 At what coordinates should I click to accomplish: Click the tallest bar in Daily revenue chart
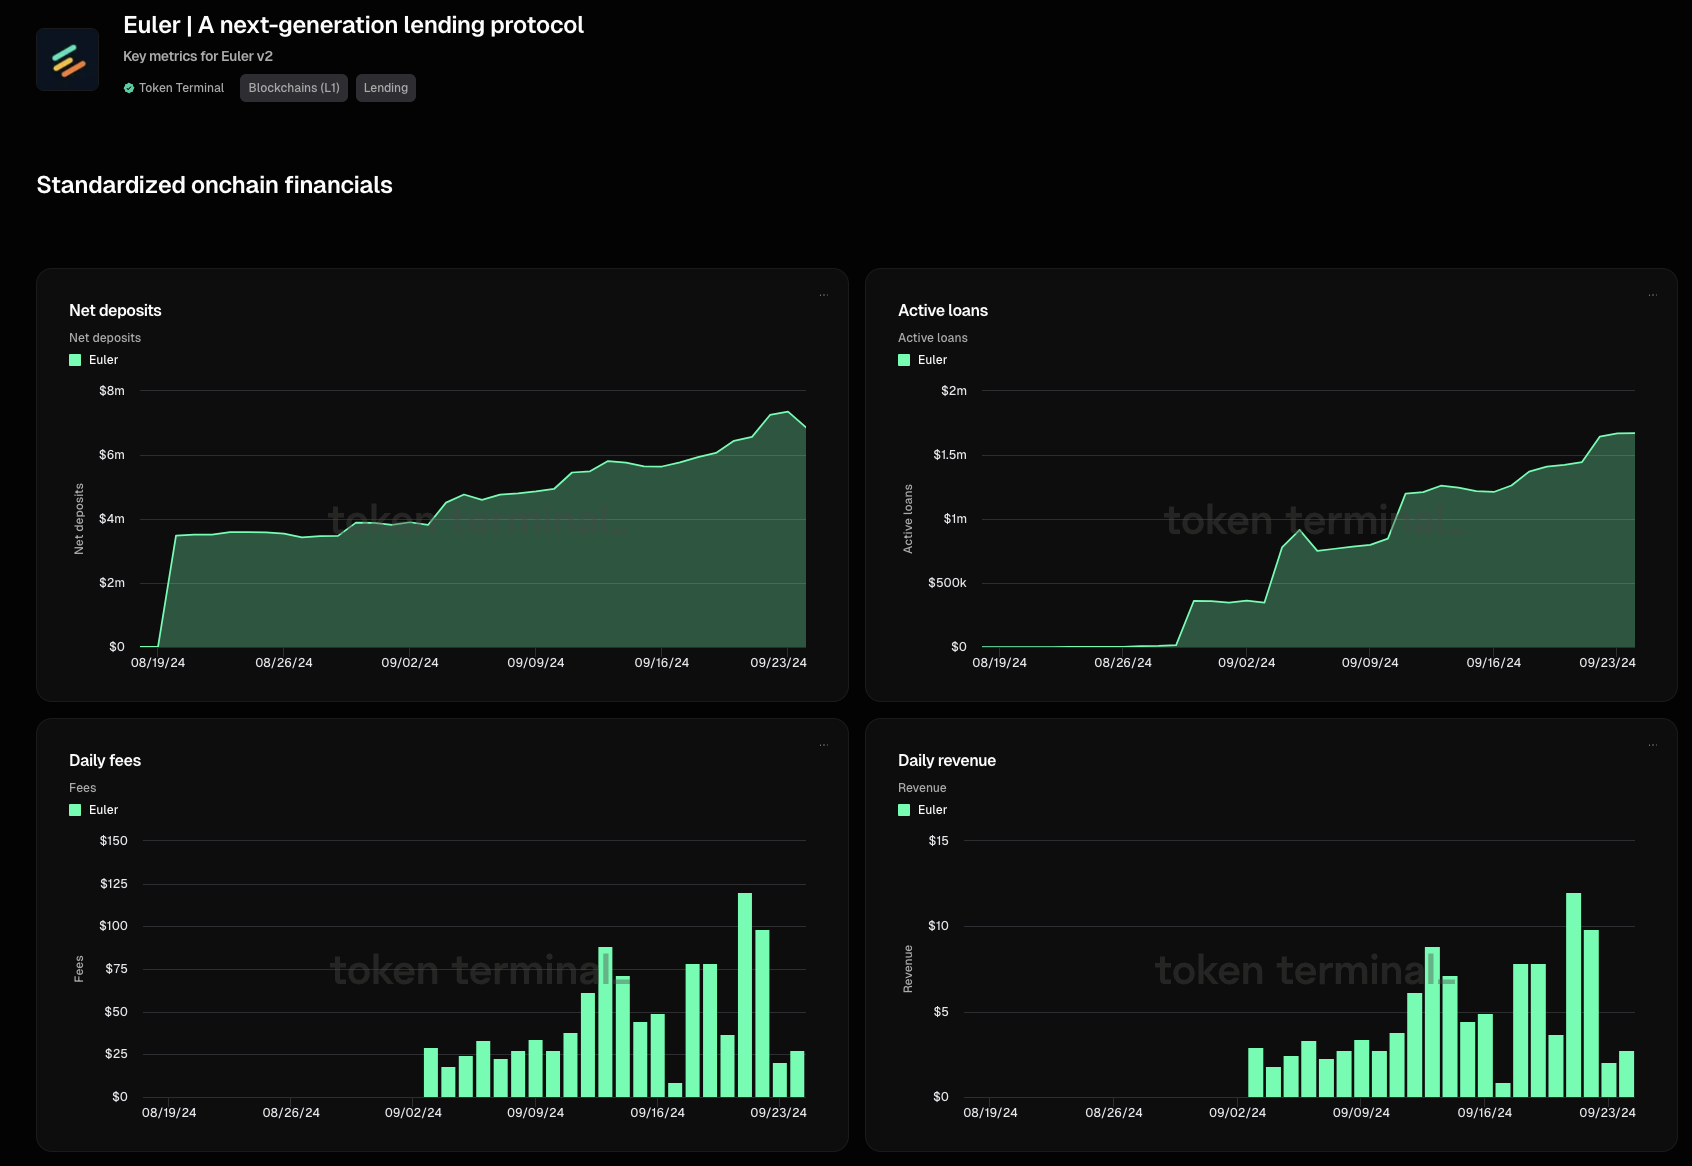click(x=1573, y=995)
